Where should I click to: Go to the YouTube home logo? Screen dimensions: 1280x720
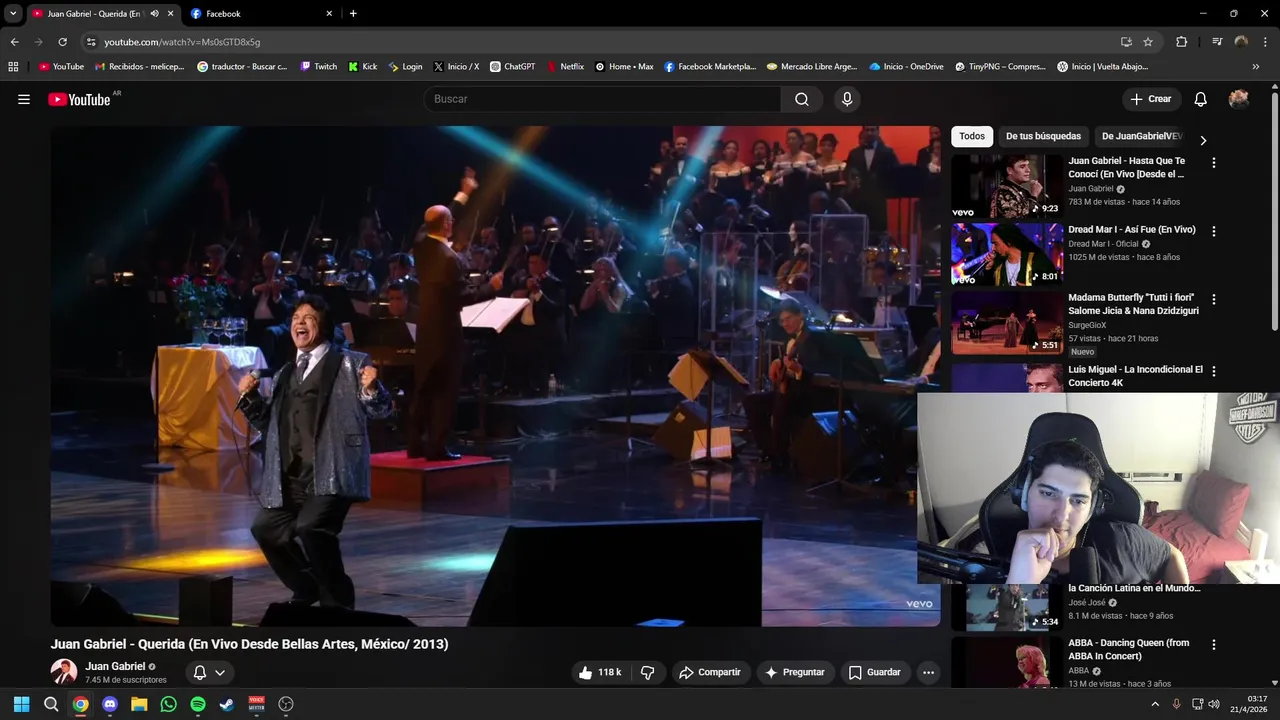point(79,99)
